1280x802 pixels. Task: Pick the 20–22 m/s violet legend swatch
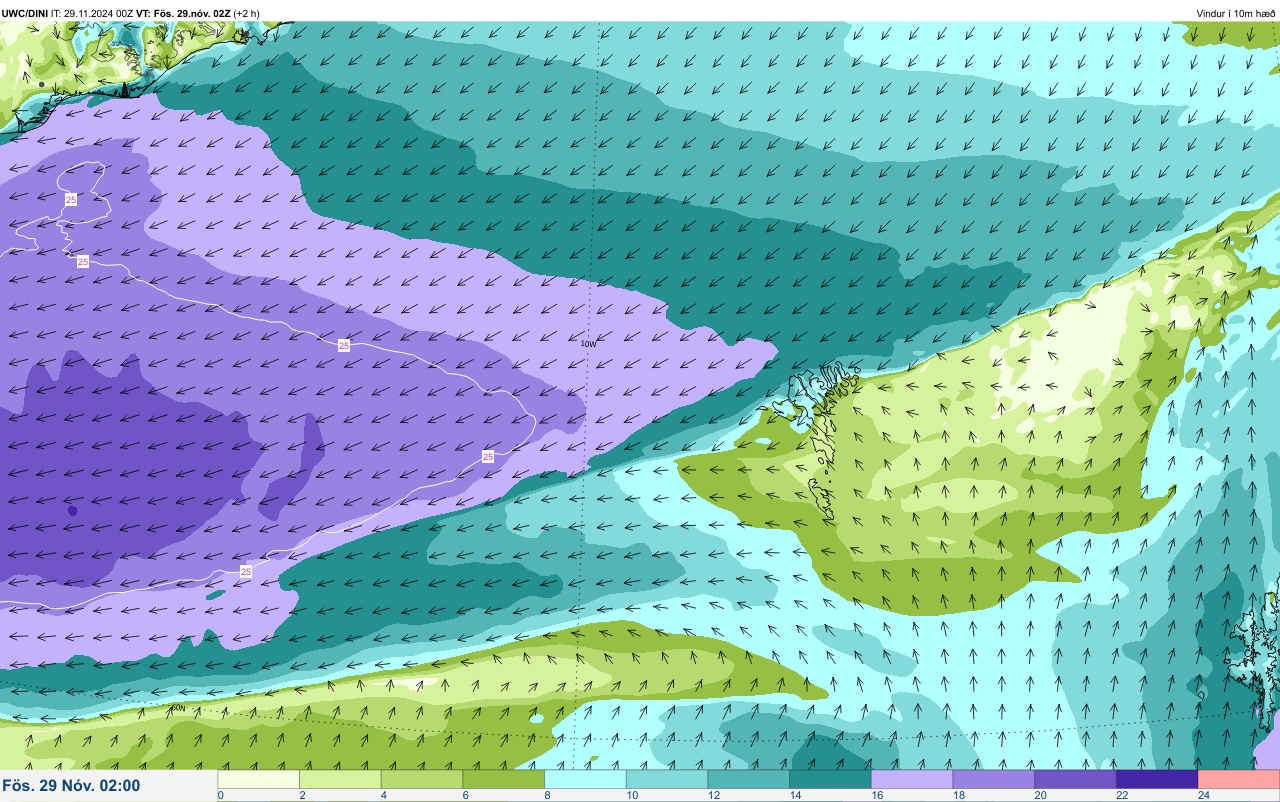(1076, 779)
